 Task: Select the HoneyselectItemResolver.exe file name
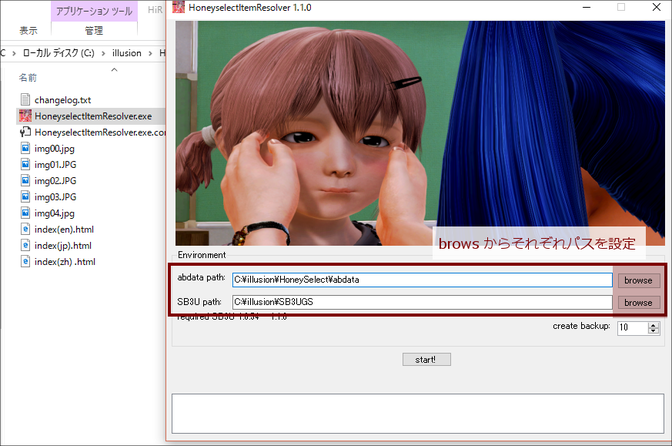(93, 116)
